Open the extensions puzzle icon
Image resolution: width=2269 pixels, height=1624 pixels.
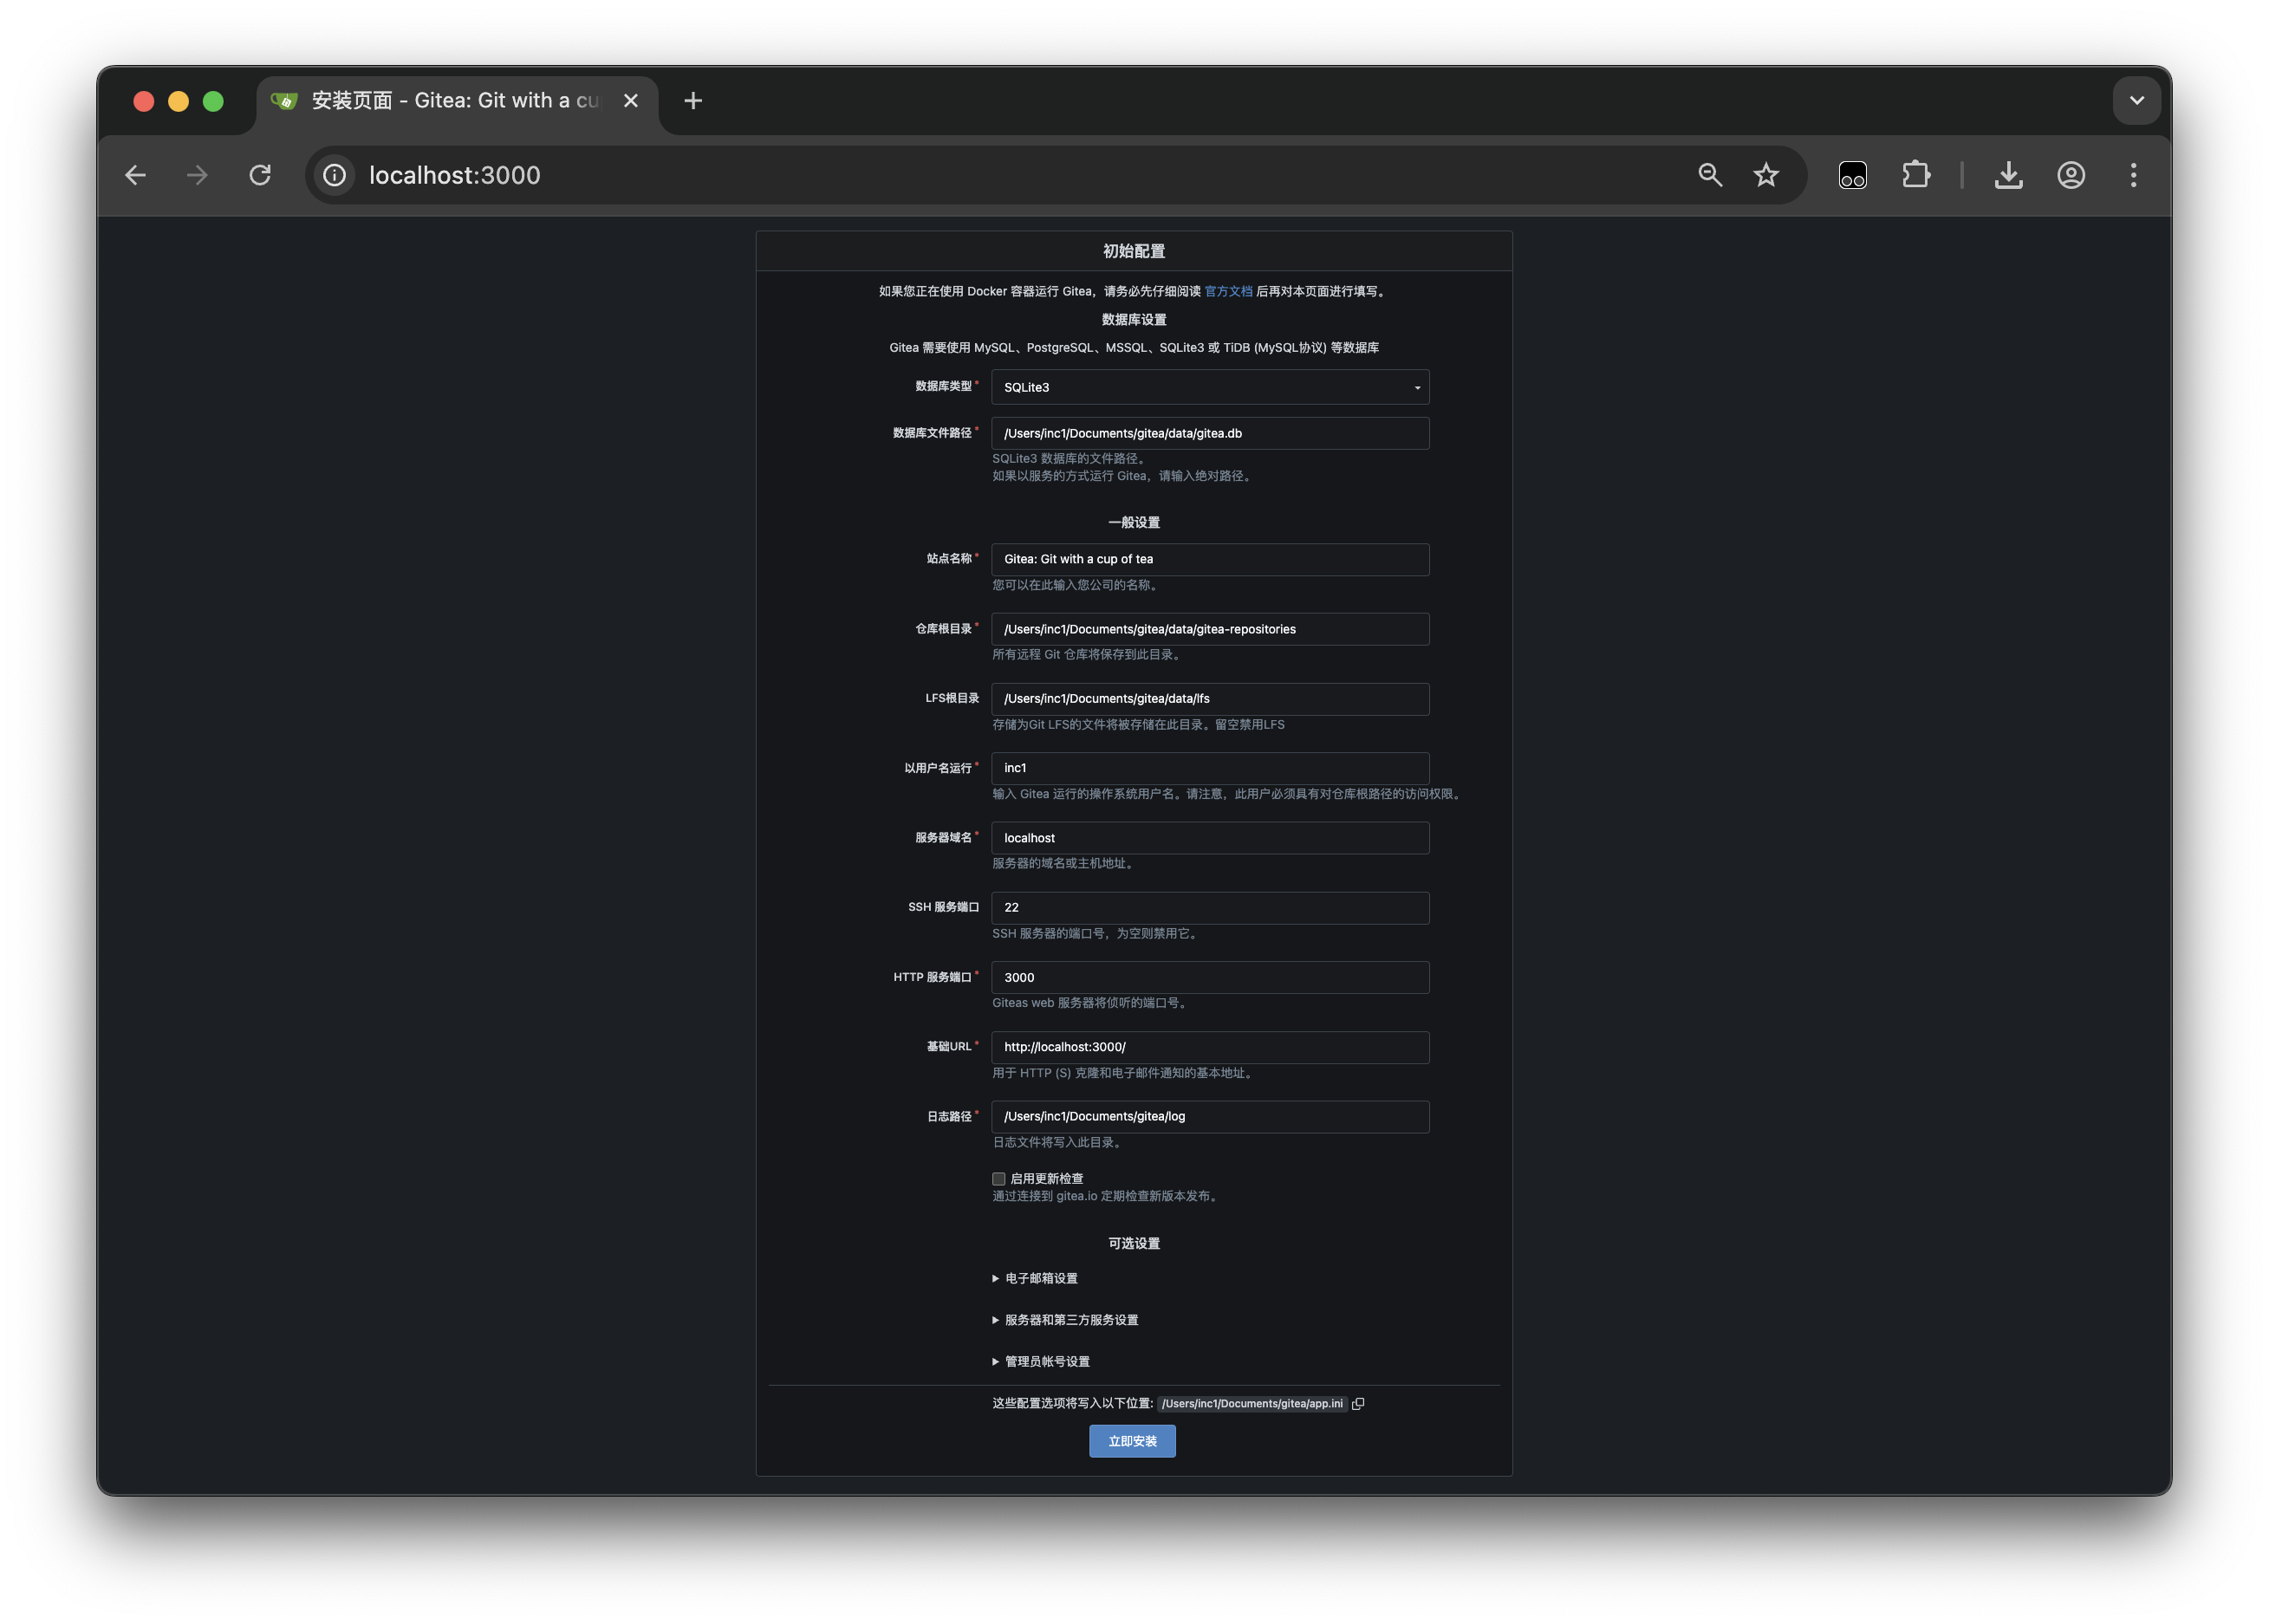pos(1915,175)
